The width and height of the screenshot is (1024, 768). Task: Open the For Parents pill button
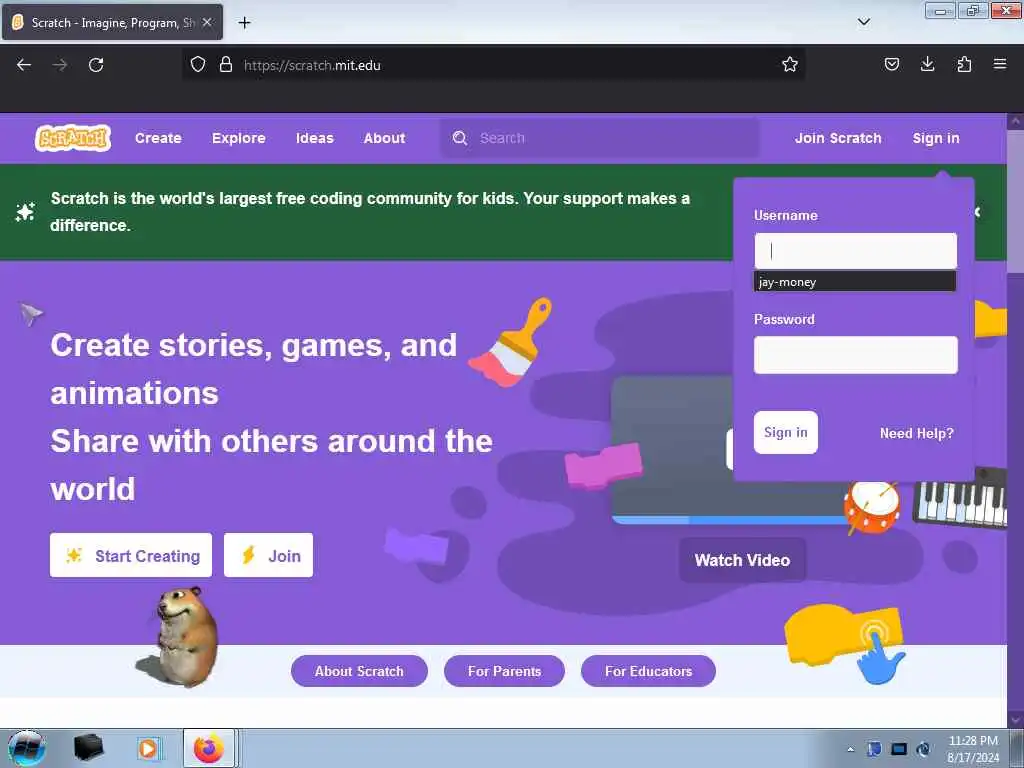pos(504,671)
